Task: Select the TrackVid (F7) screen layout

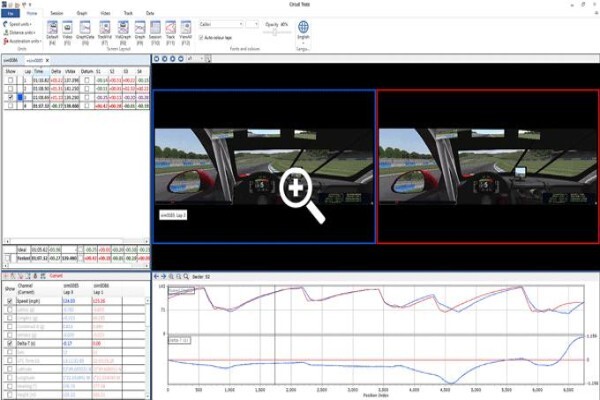Action: (104, 33)
